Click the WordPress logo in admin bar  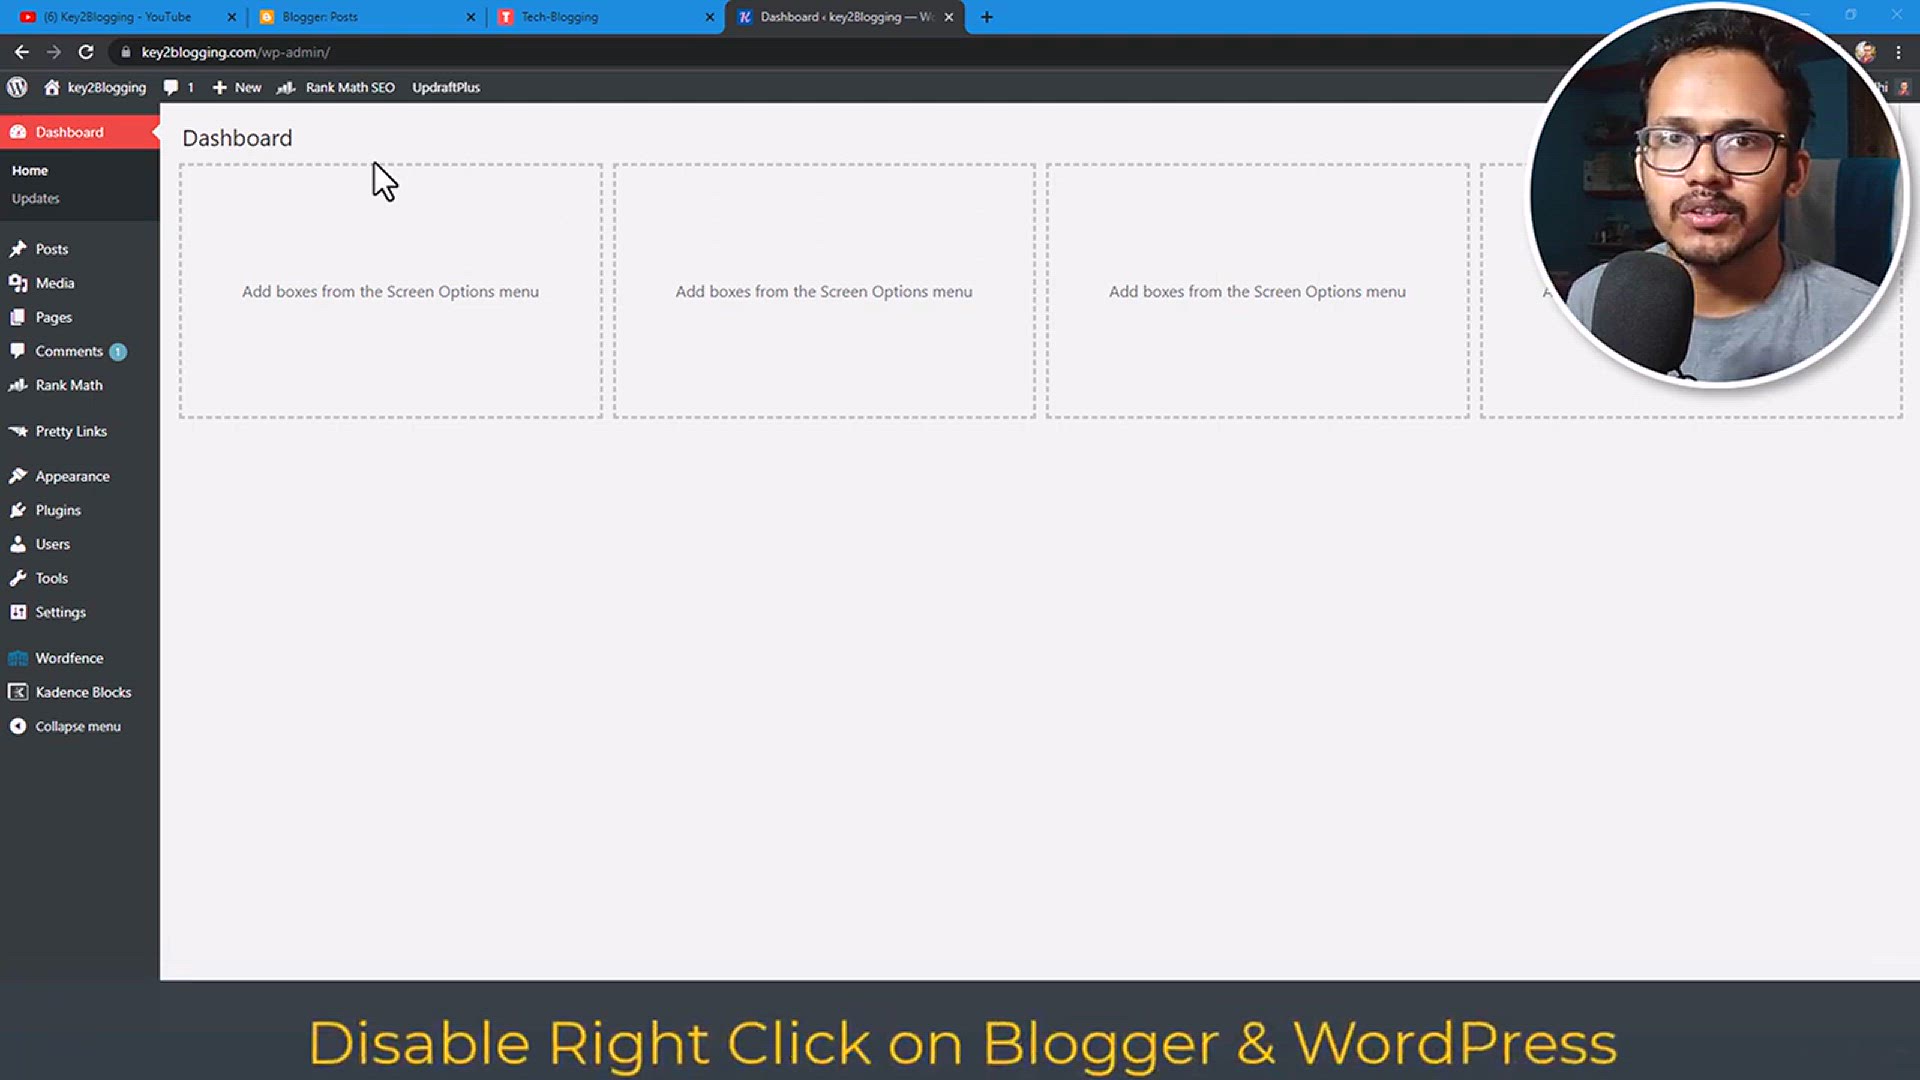(x=17, y=87)
